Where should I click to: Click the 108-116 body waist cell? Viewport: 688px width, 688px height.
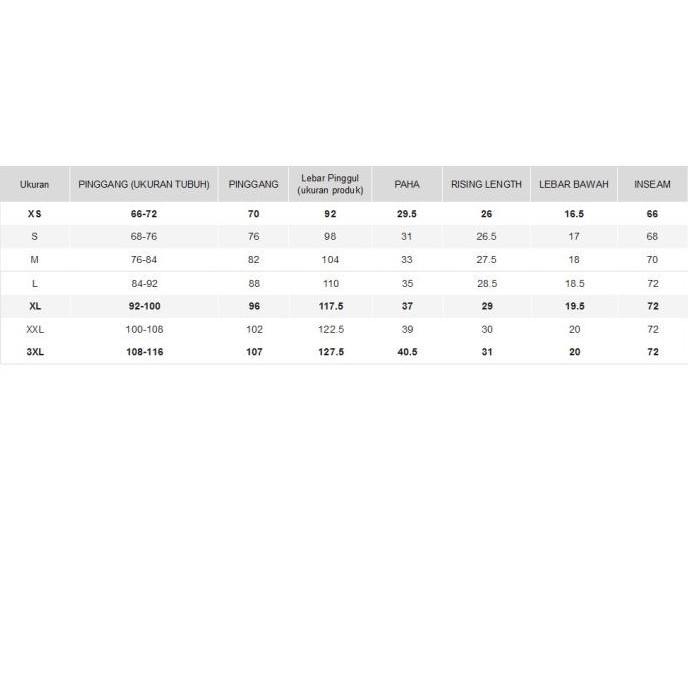point(144,352)
